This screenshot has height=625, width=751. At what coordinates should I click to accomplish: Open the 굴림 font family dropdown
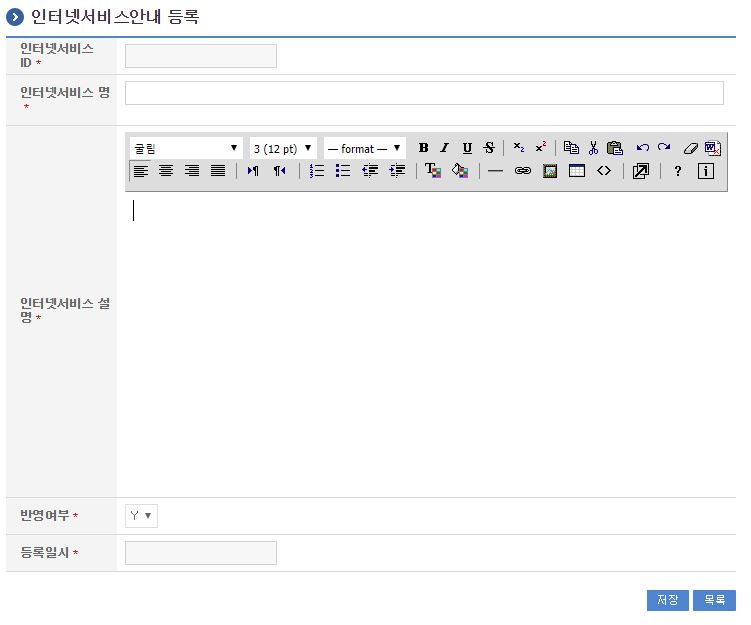(186, 148)
